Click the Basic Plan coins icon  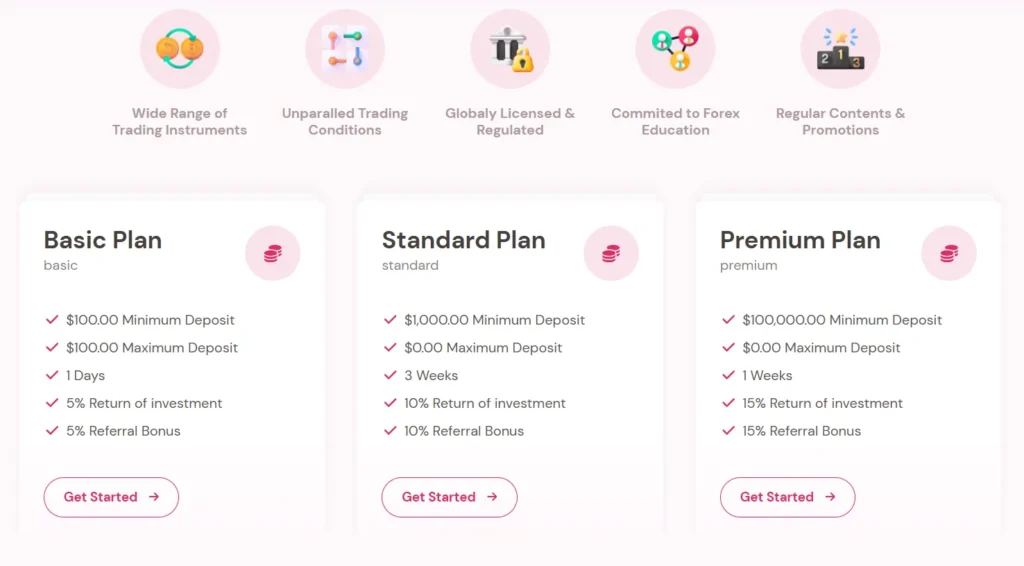tap(273, 254)
